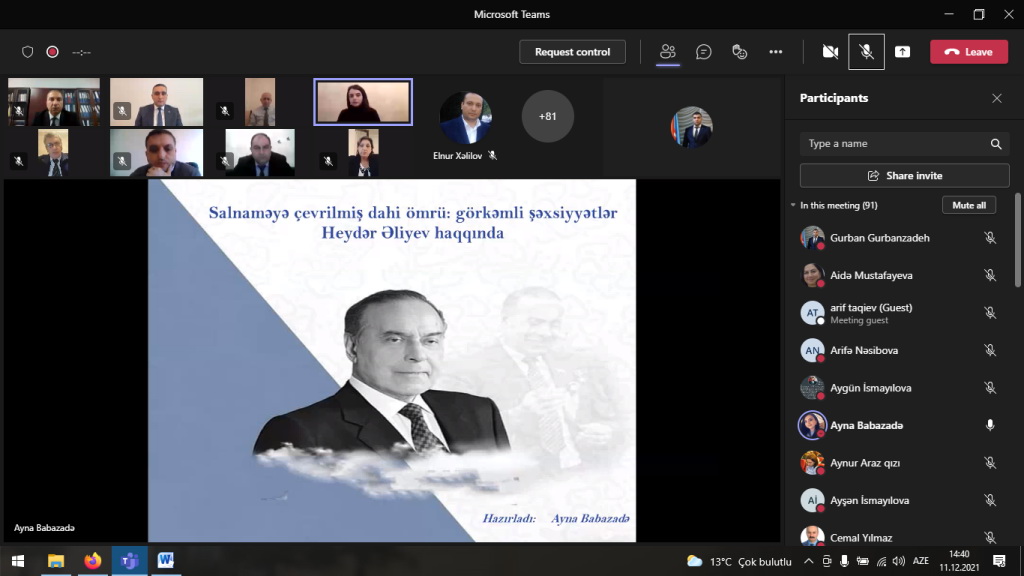
Task: Click the 'Type a name' search field
Action: tap(895, 144)
